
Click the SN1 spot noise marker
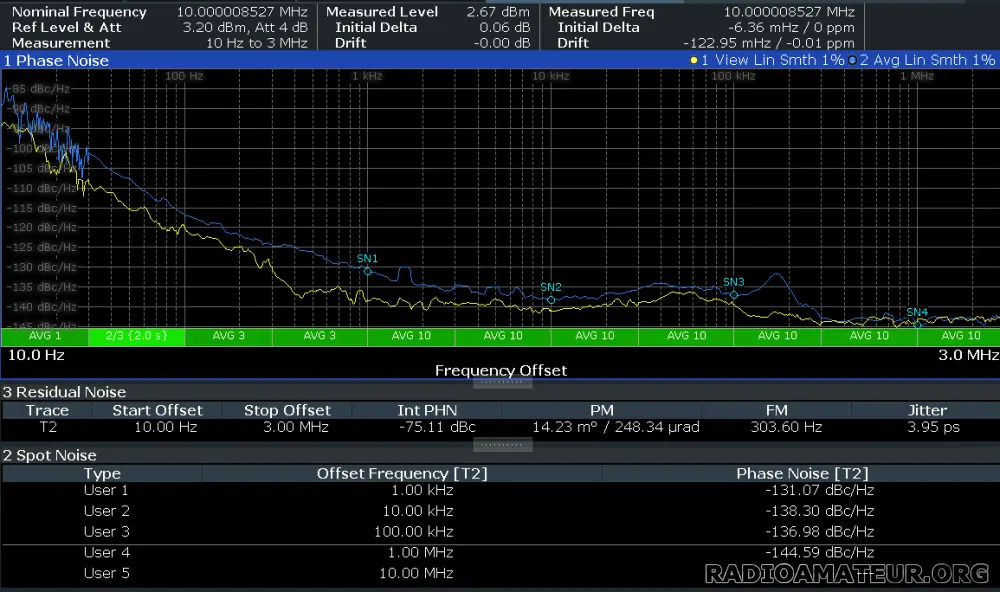367,271
